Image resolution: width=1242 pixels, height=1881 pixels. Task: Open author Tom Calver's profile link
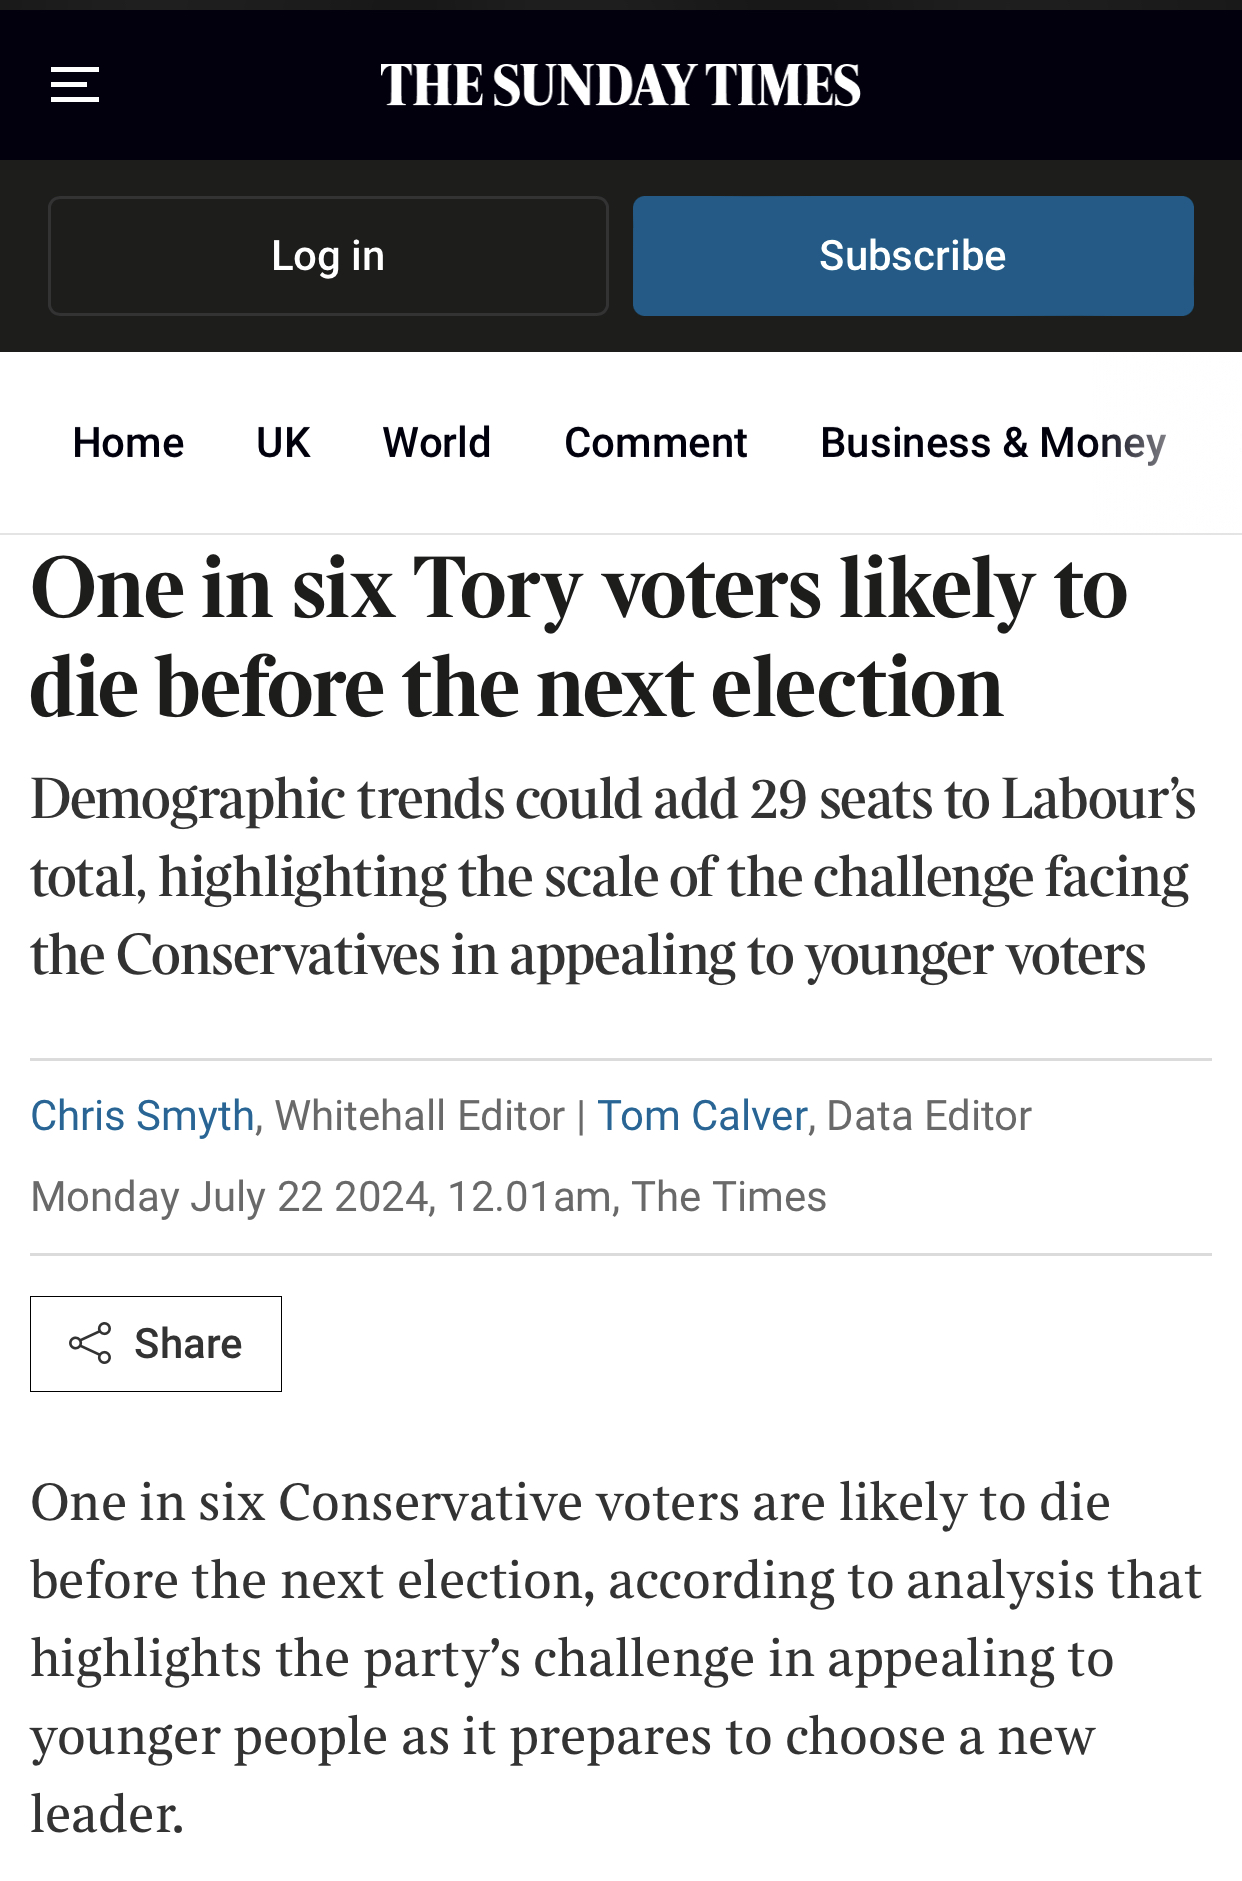tap(702, 1116)
